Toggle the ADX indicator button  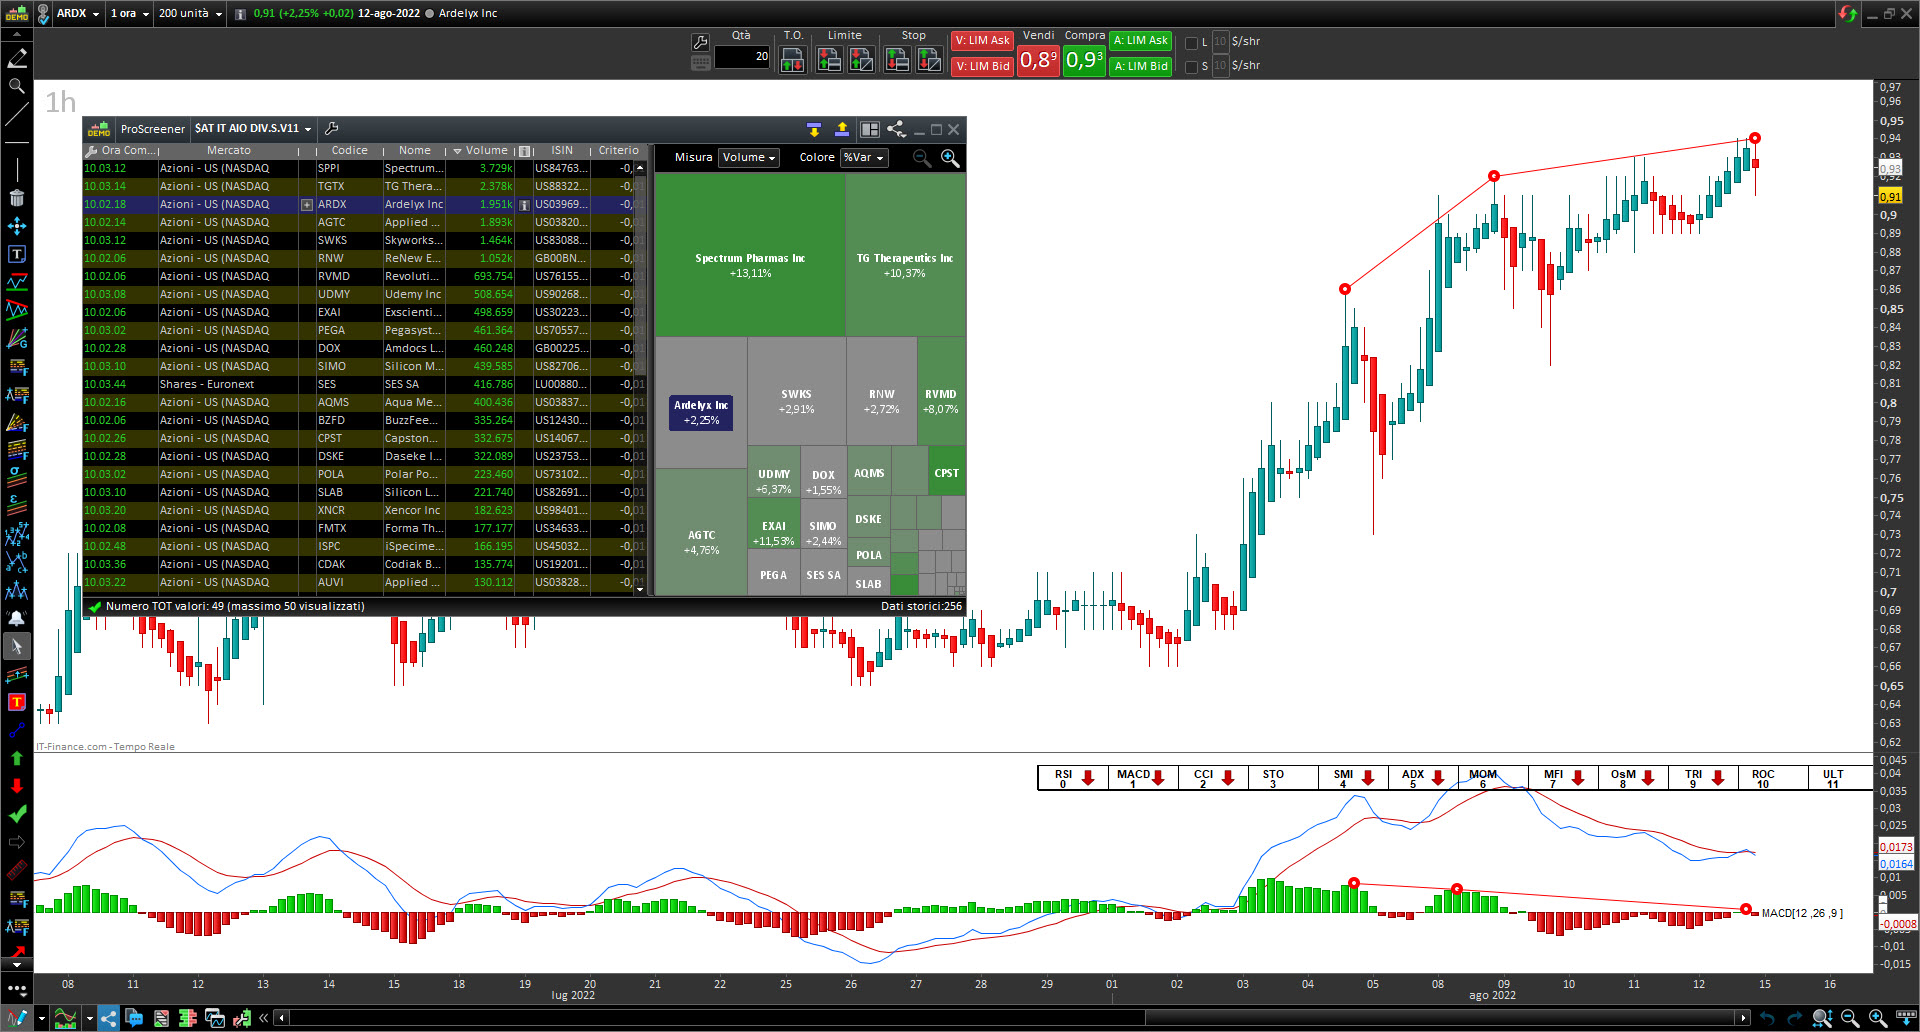[1423, 778]
